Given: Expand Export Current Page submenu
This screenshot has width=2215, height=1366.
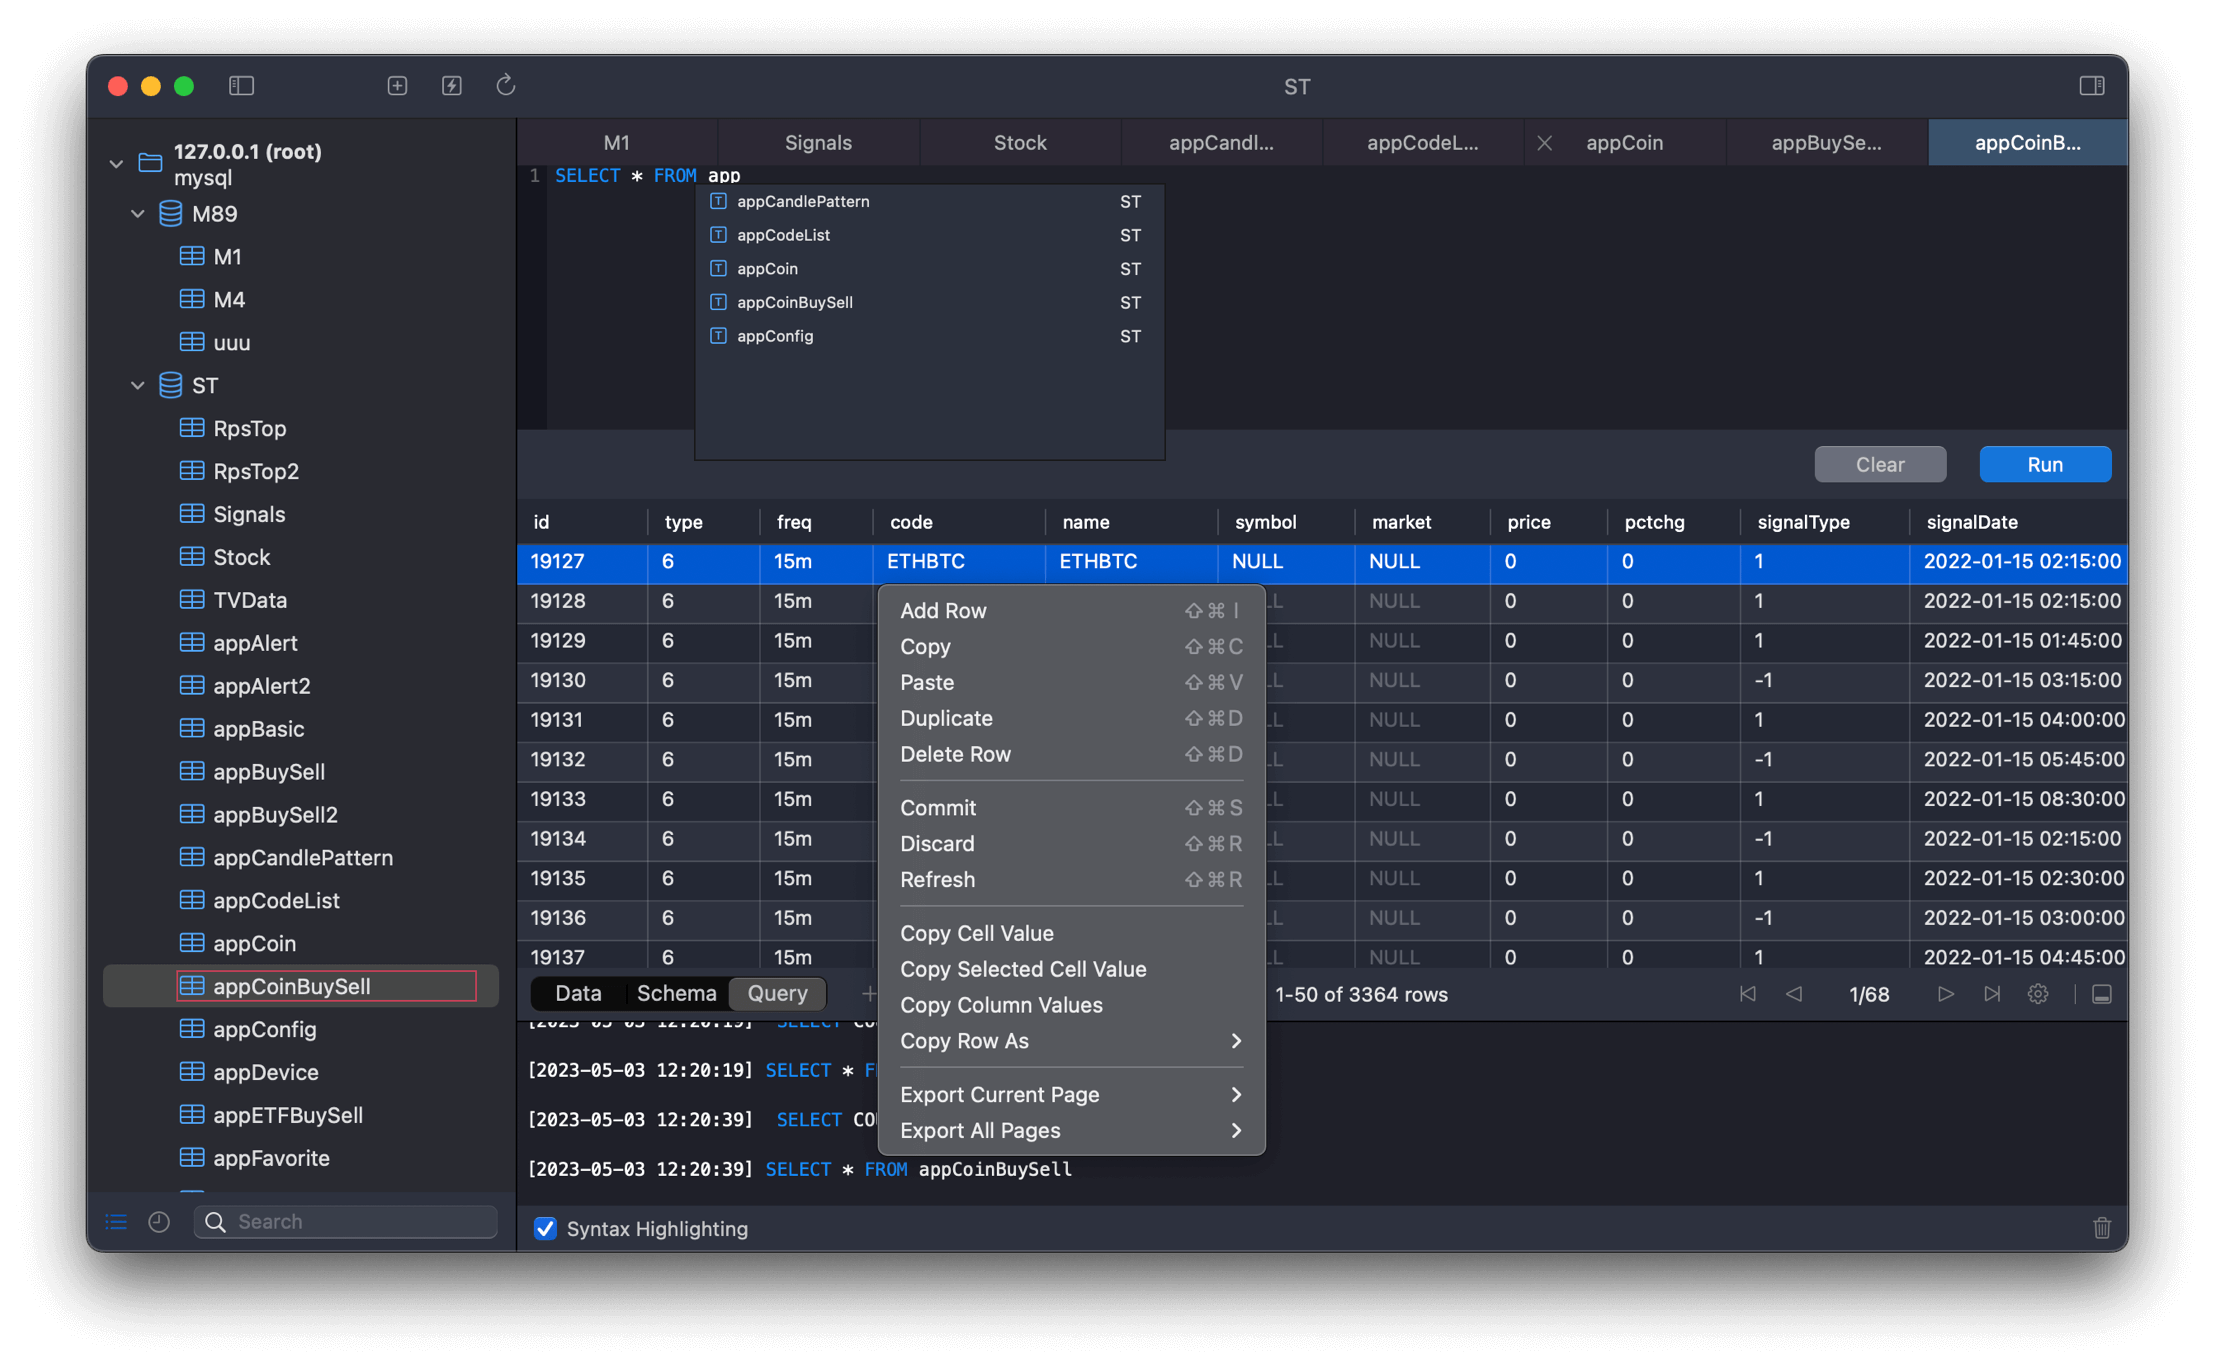Looking at the screenshot, I should click(x=1071, y=1094).
